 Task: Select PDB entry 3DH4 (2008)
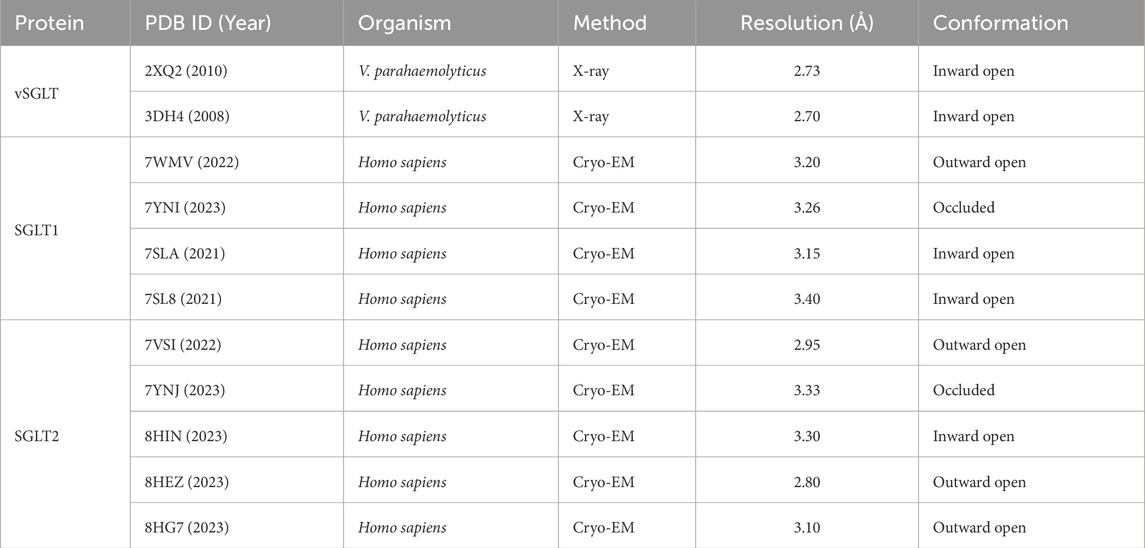pos(187,116)
